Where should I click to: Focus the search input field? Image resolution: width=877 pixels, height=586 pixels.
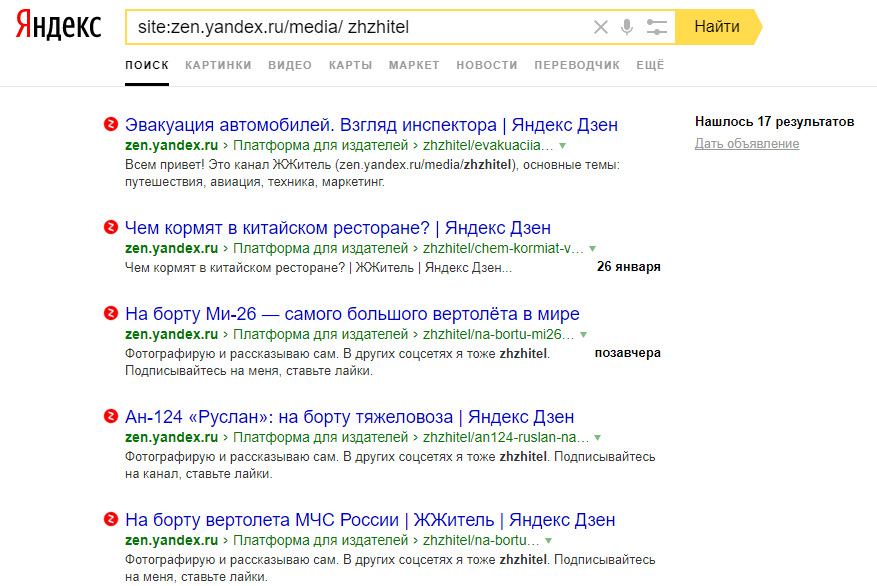pyautogui.click(x=358, y=27)
